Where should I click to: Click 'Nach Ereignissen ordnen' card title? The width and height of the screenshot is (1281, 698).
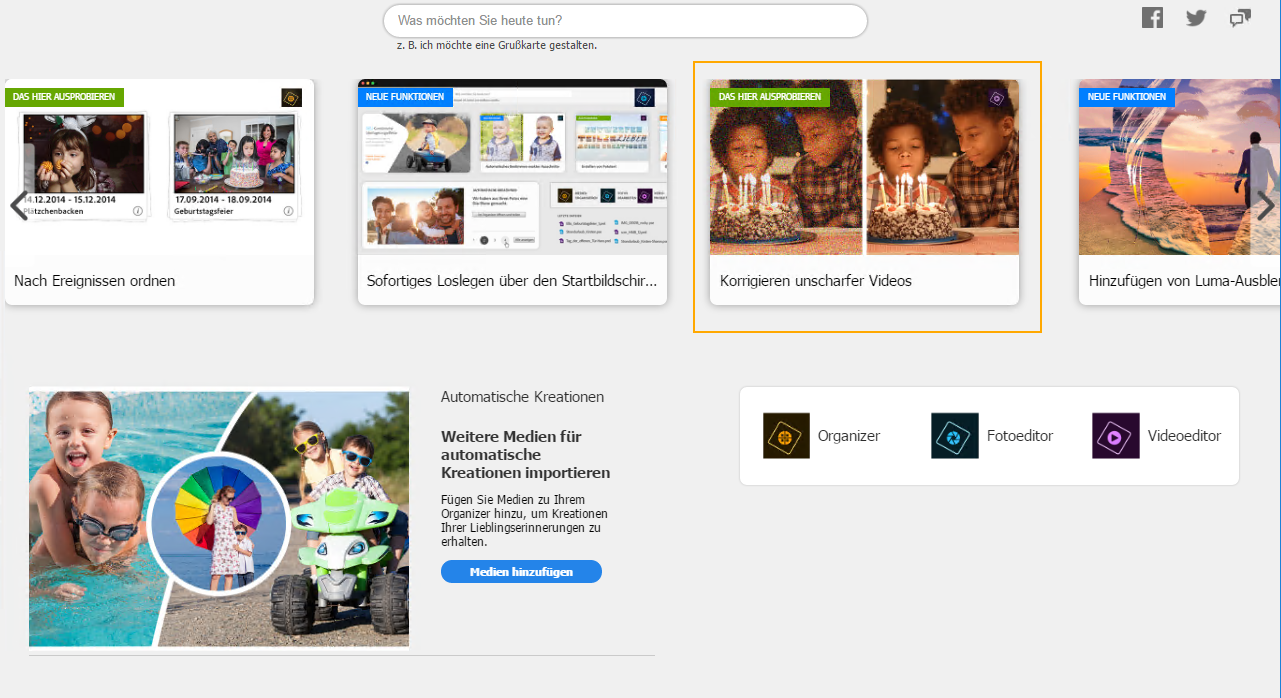tap(95, 281)
